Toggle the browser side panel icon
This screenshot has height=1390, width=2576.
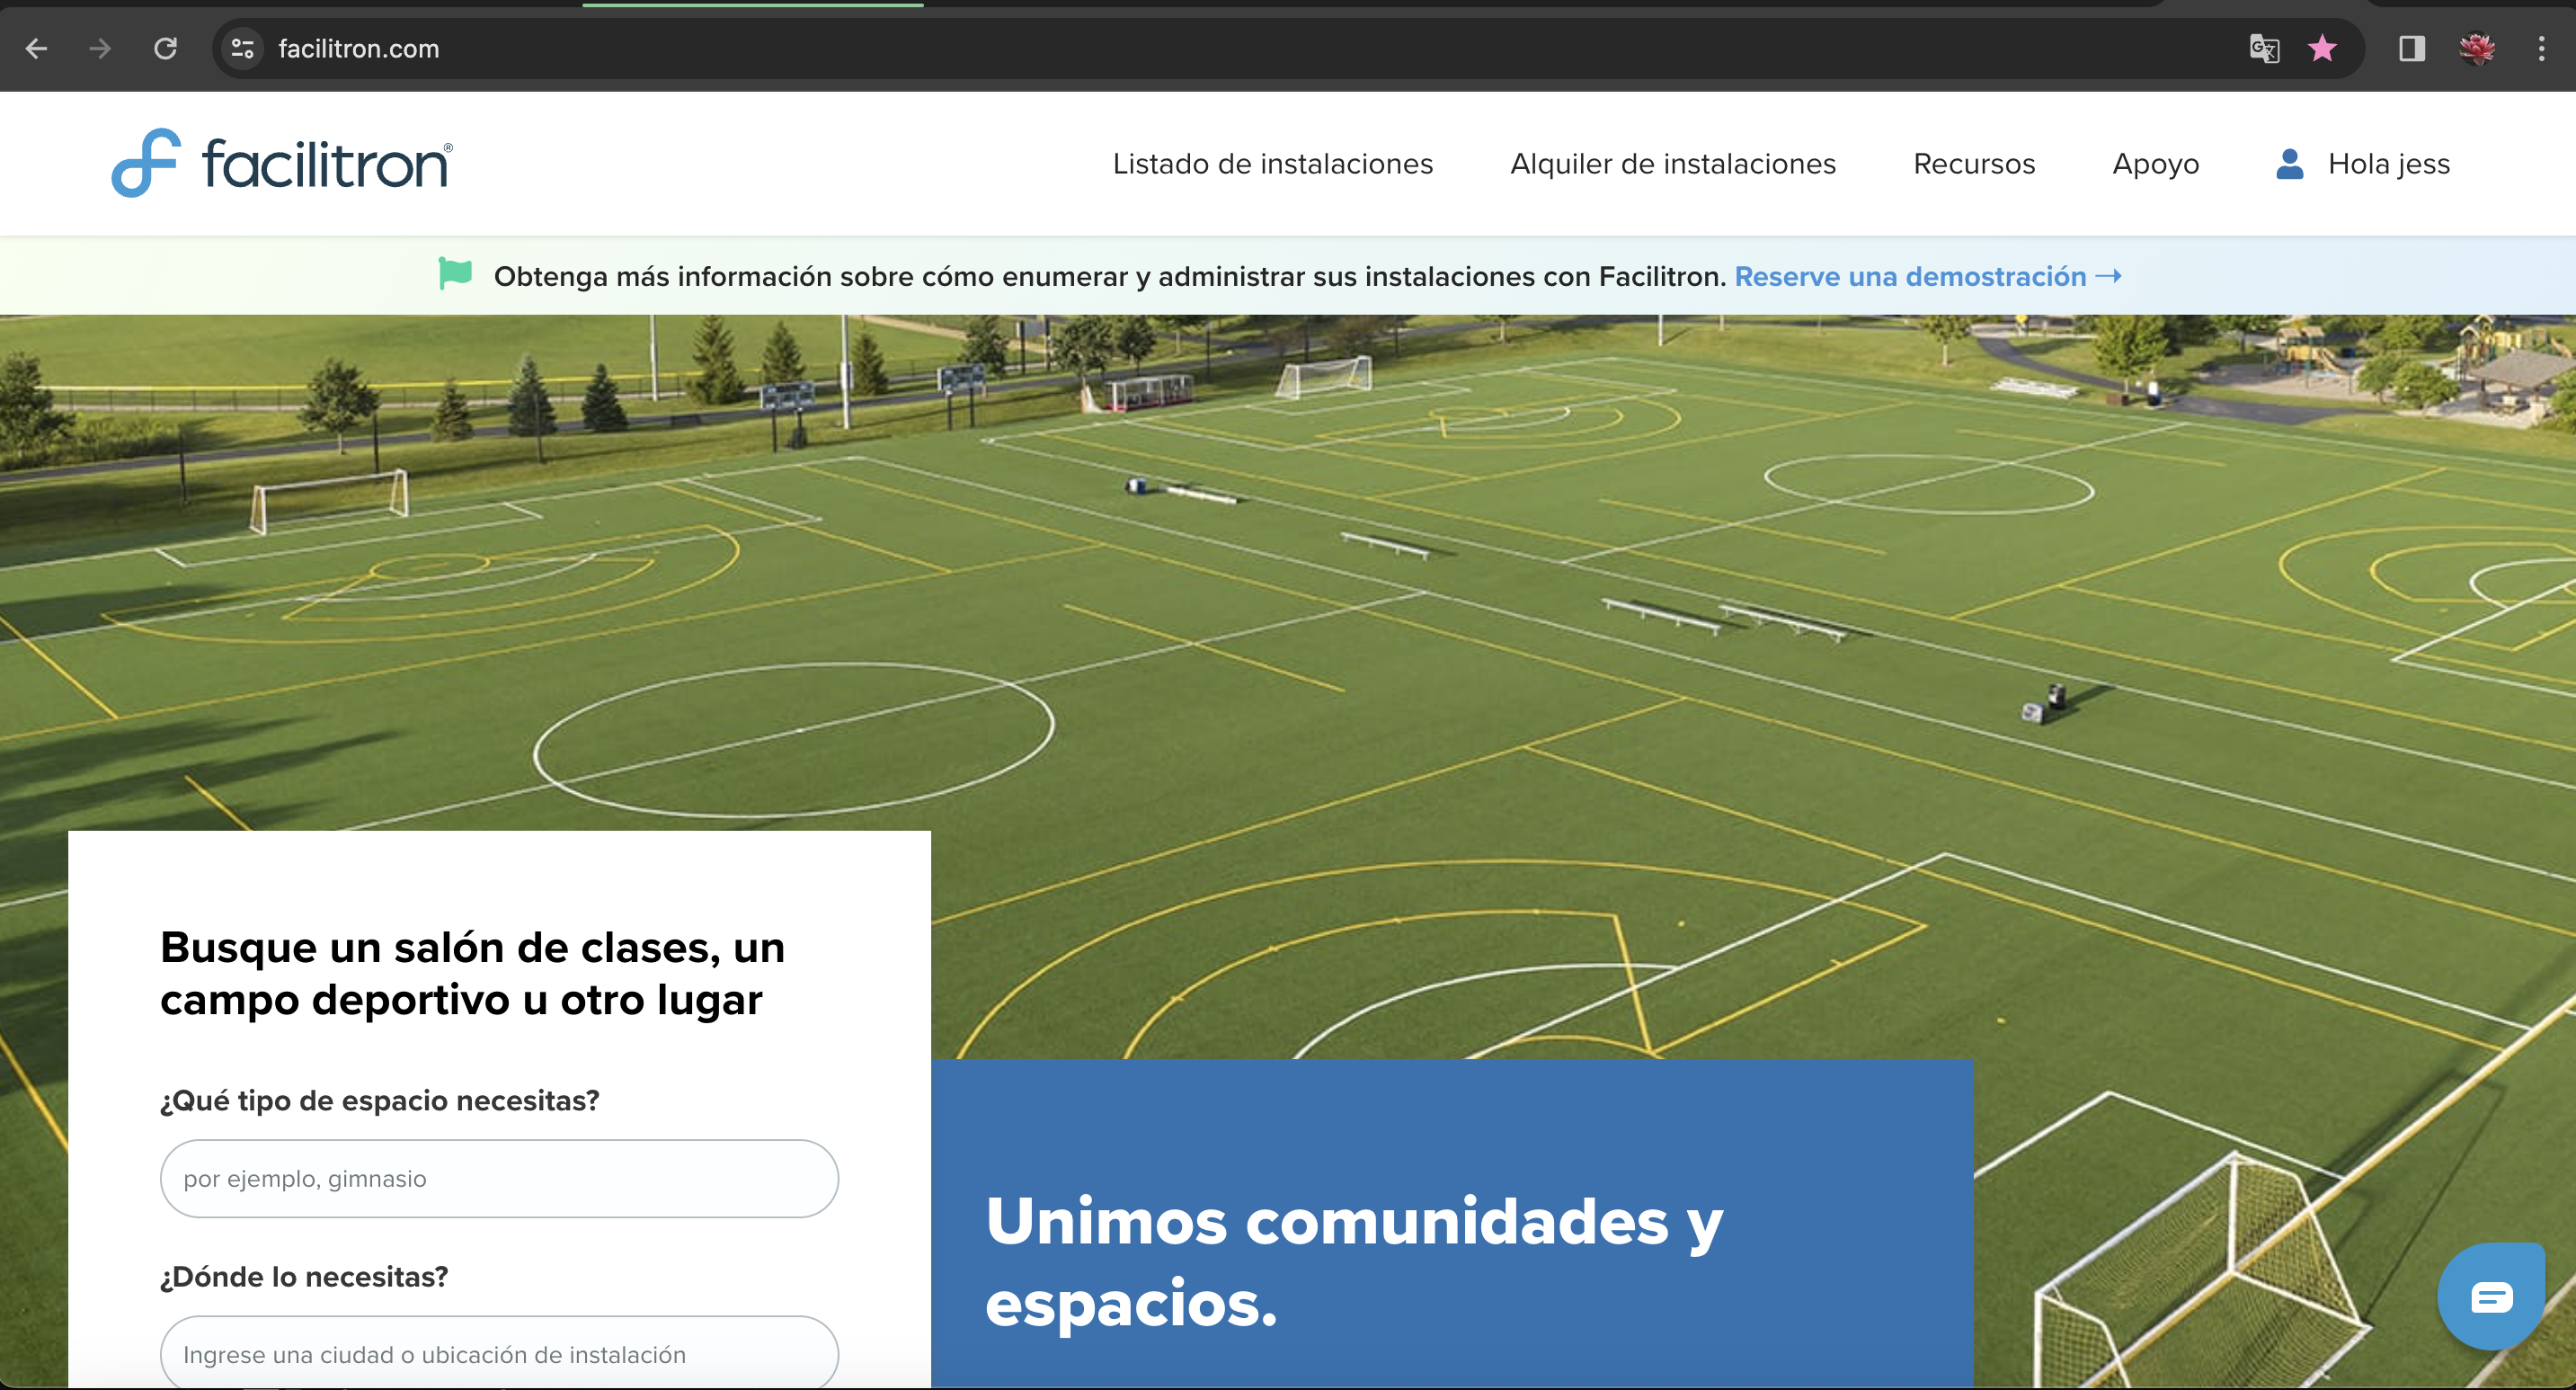pos(2411,48)
